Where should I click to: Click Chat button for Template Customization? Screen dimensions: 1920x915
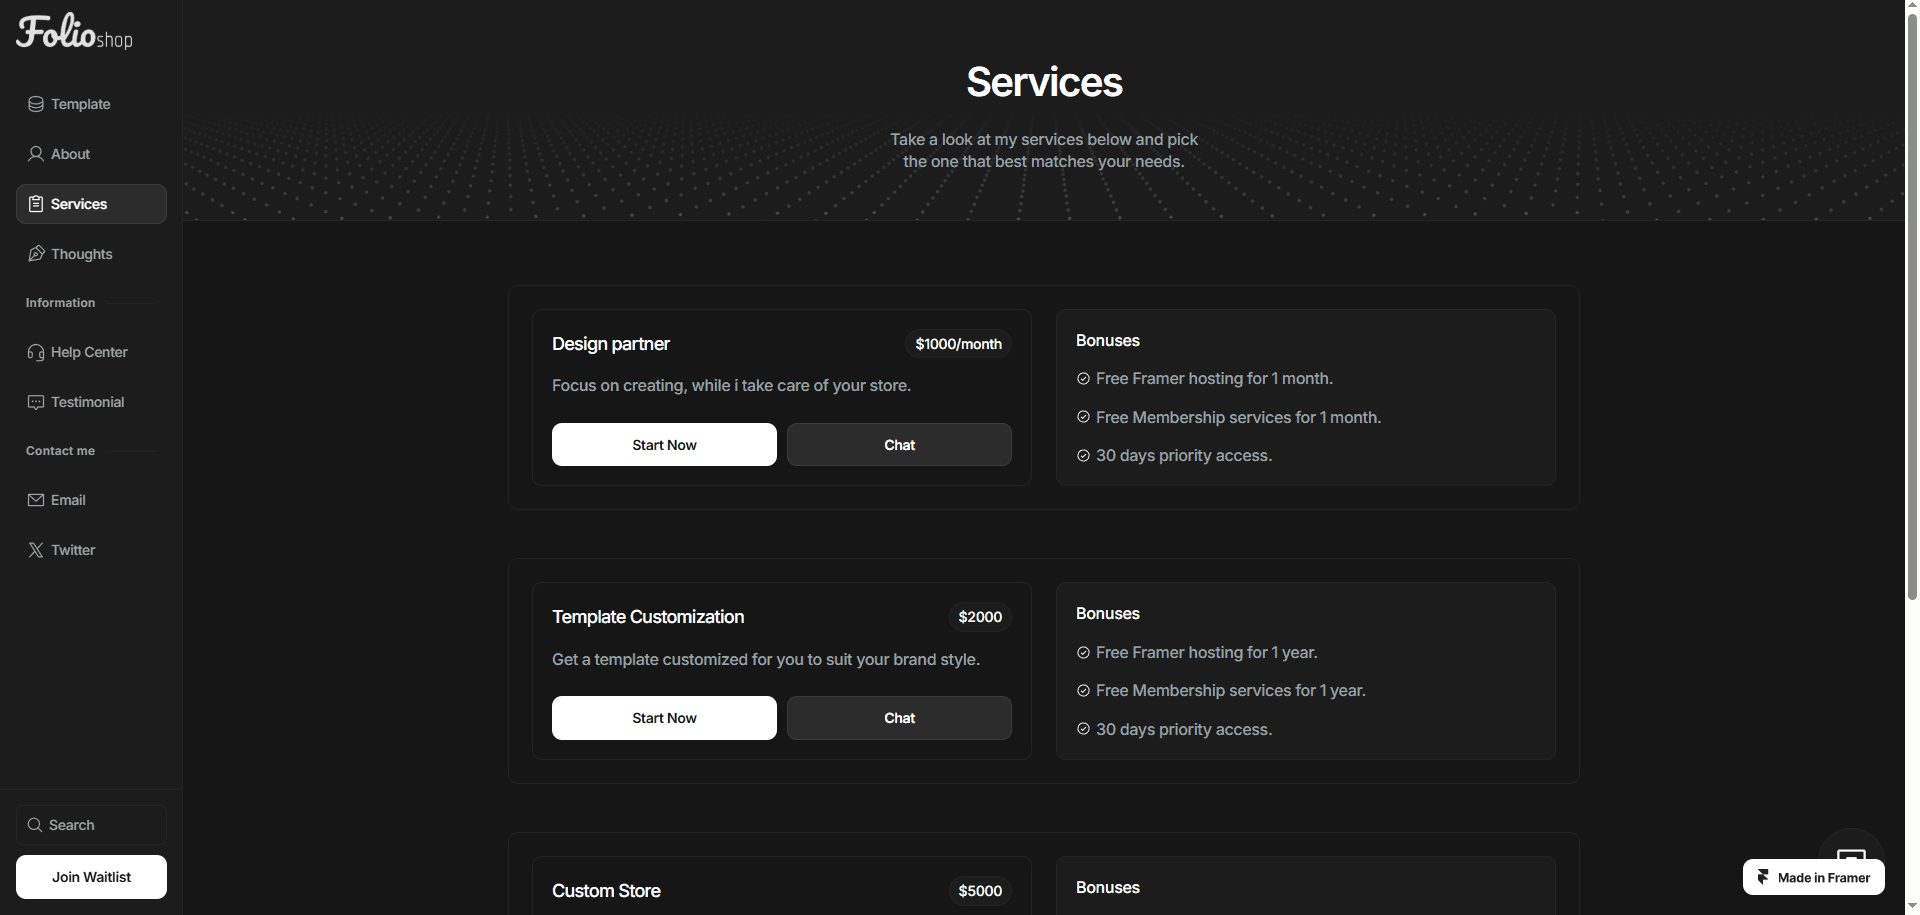899,718
